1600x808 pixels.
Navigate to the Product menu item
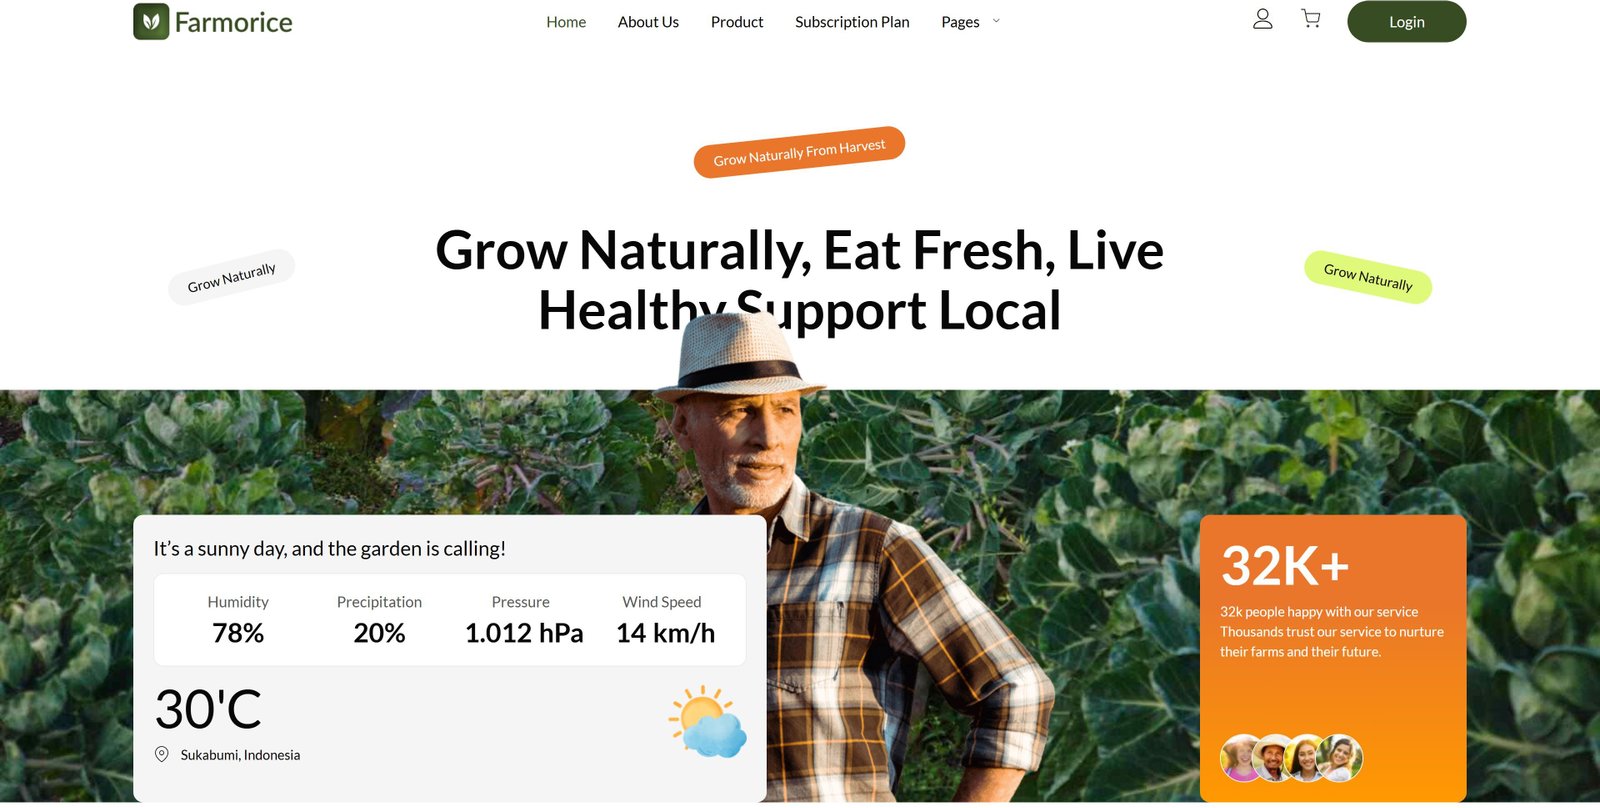coord(737,22)
